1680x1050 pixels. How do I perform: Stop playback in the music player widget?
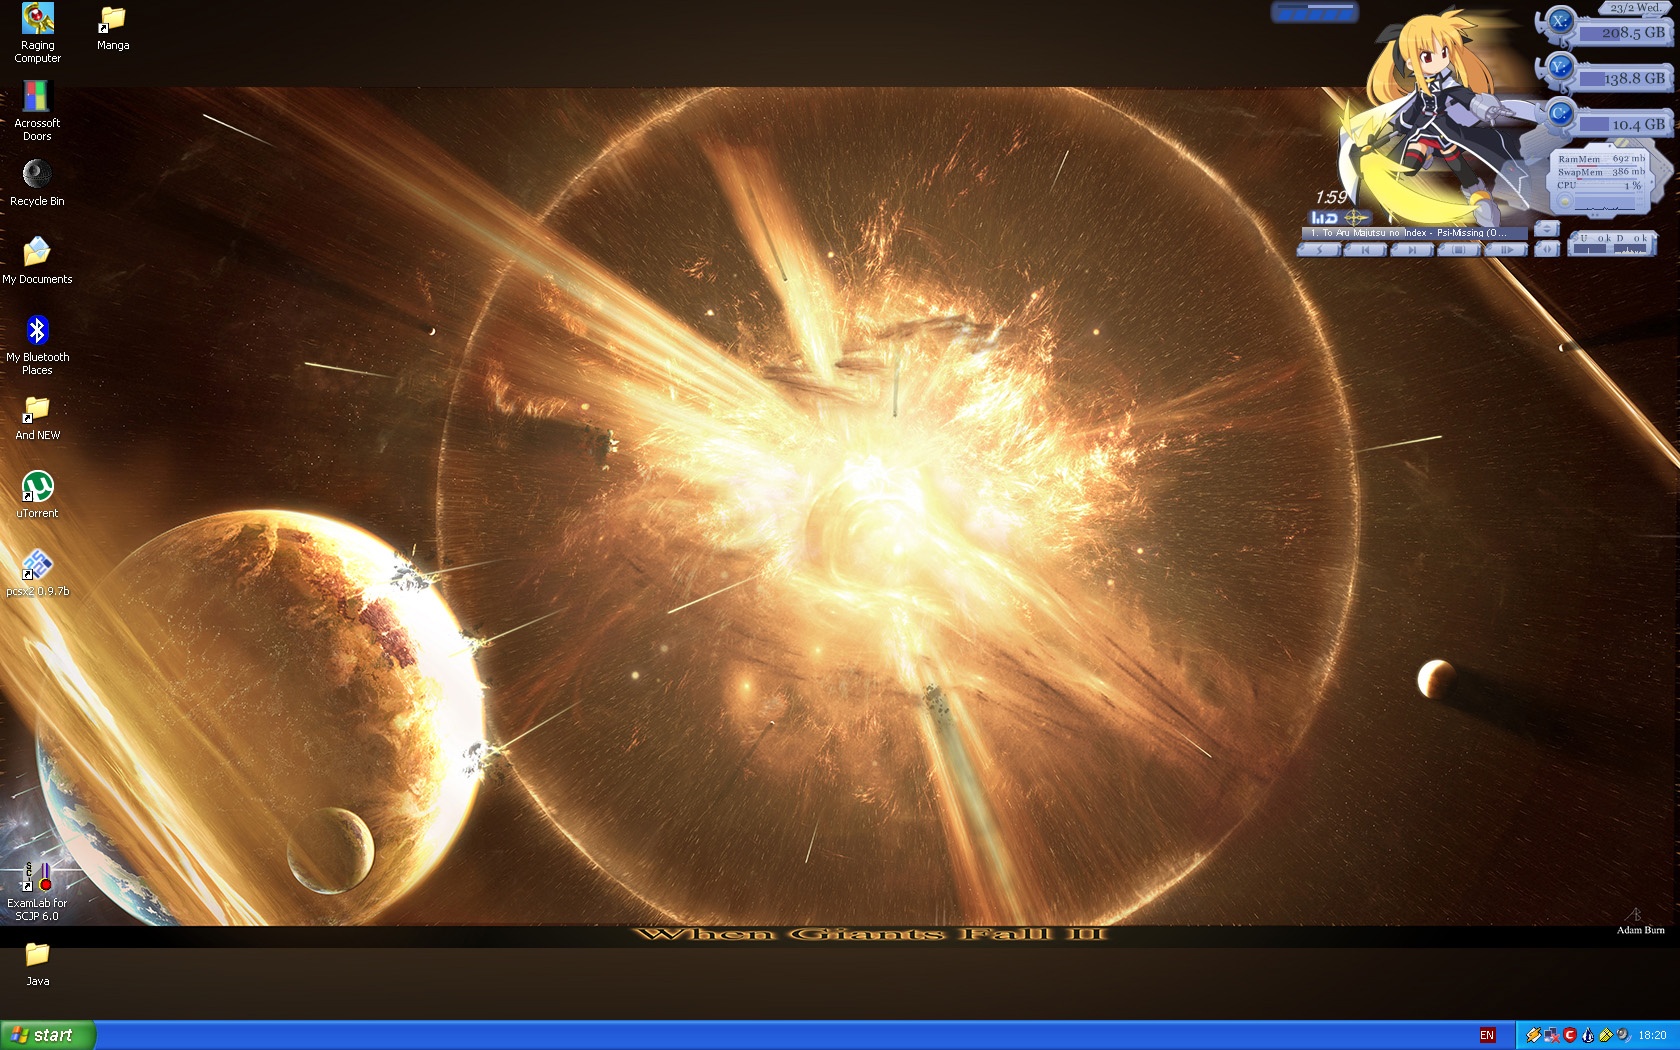coord(1459,250)
